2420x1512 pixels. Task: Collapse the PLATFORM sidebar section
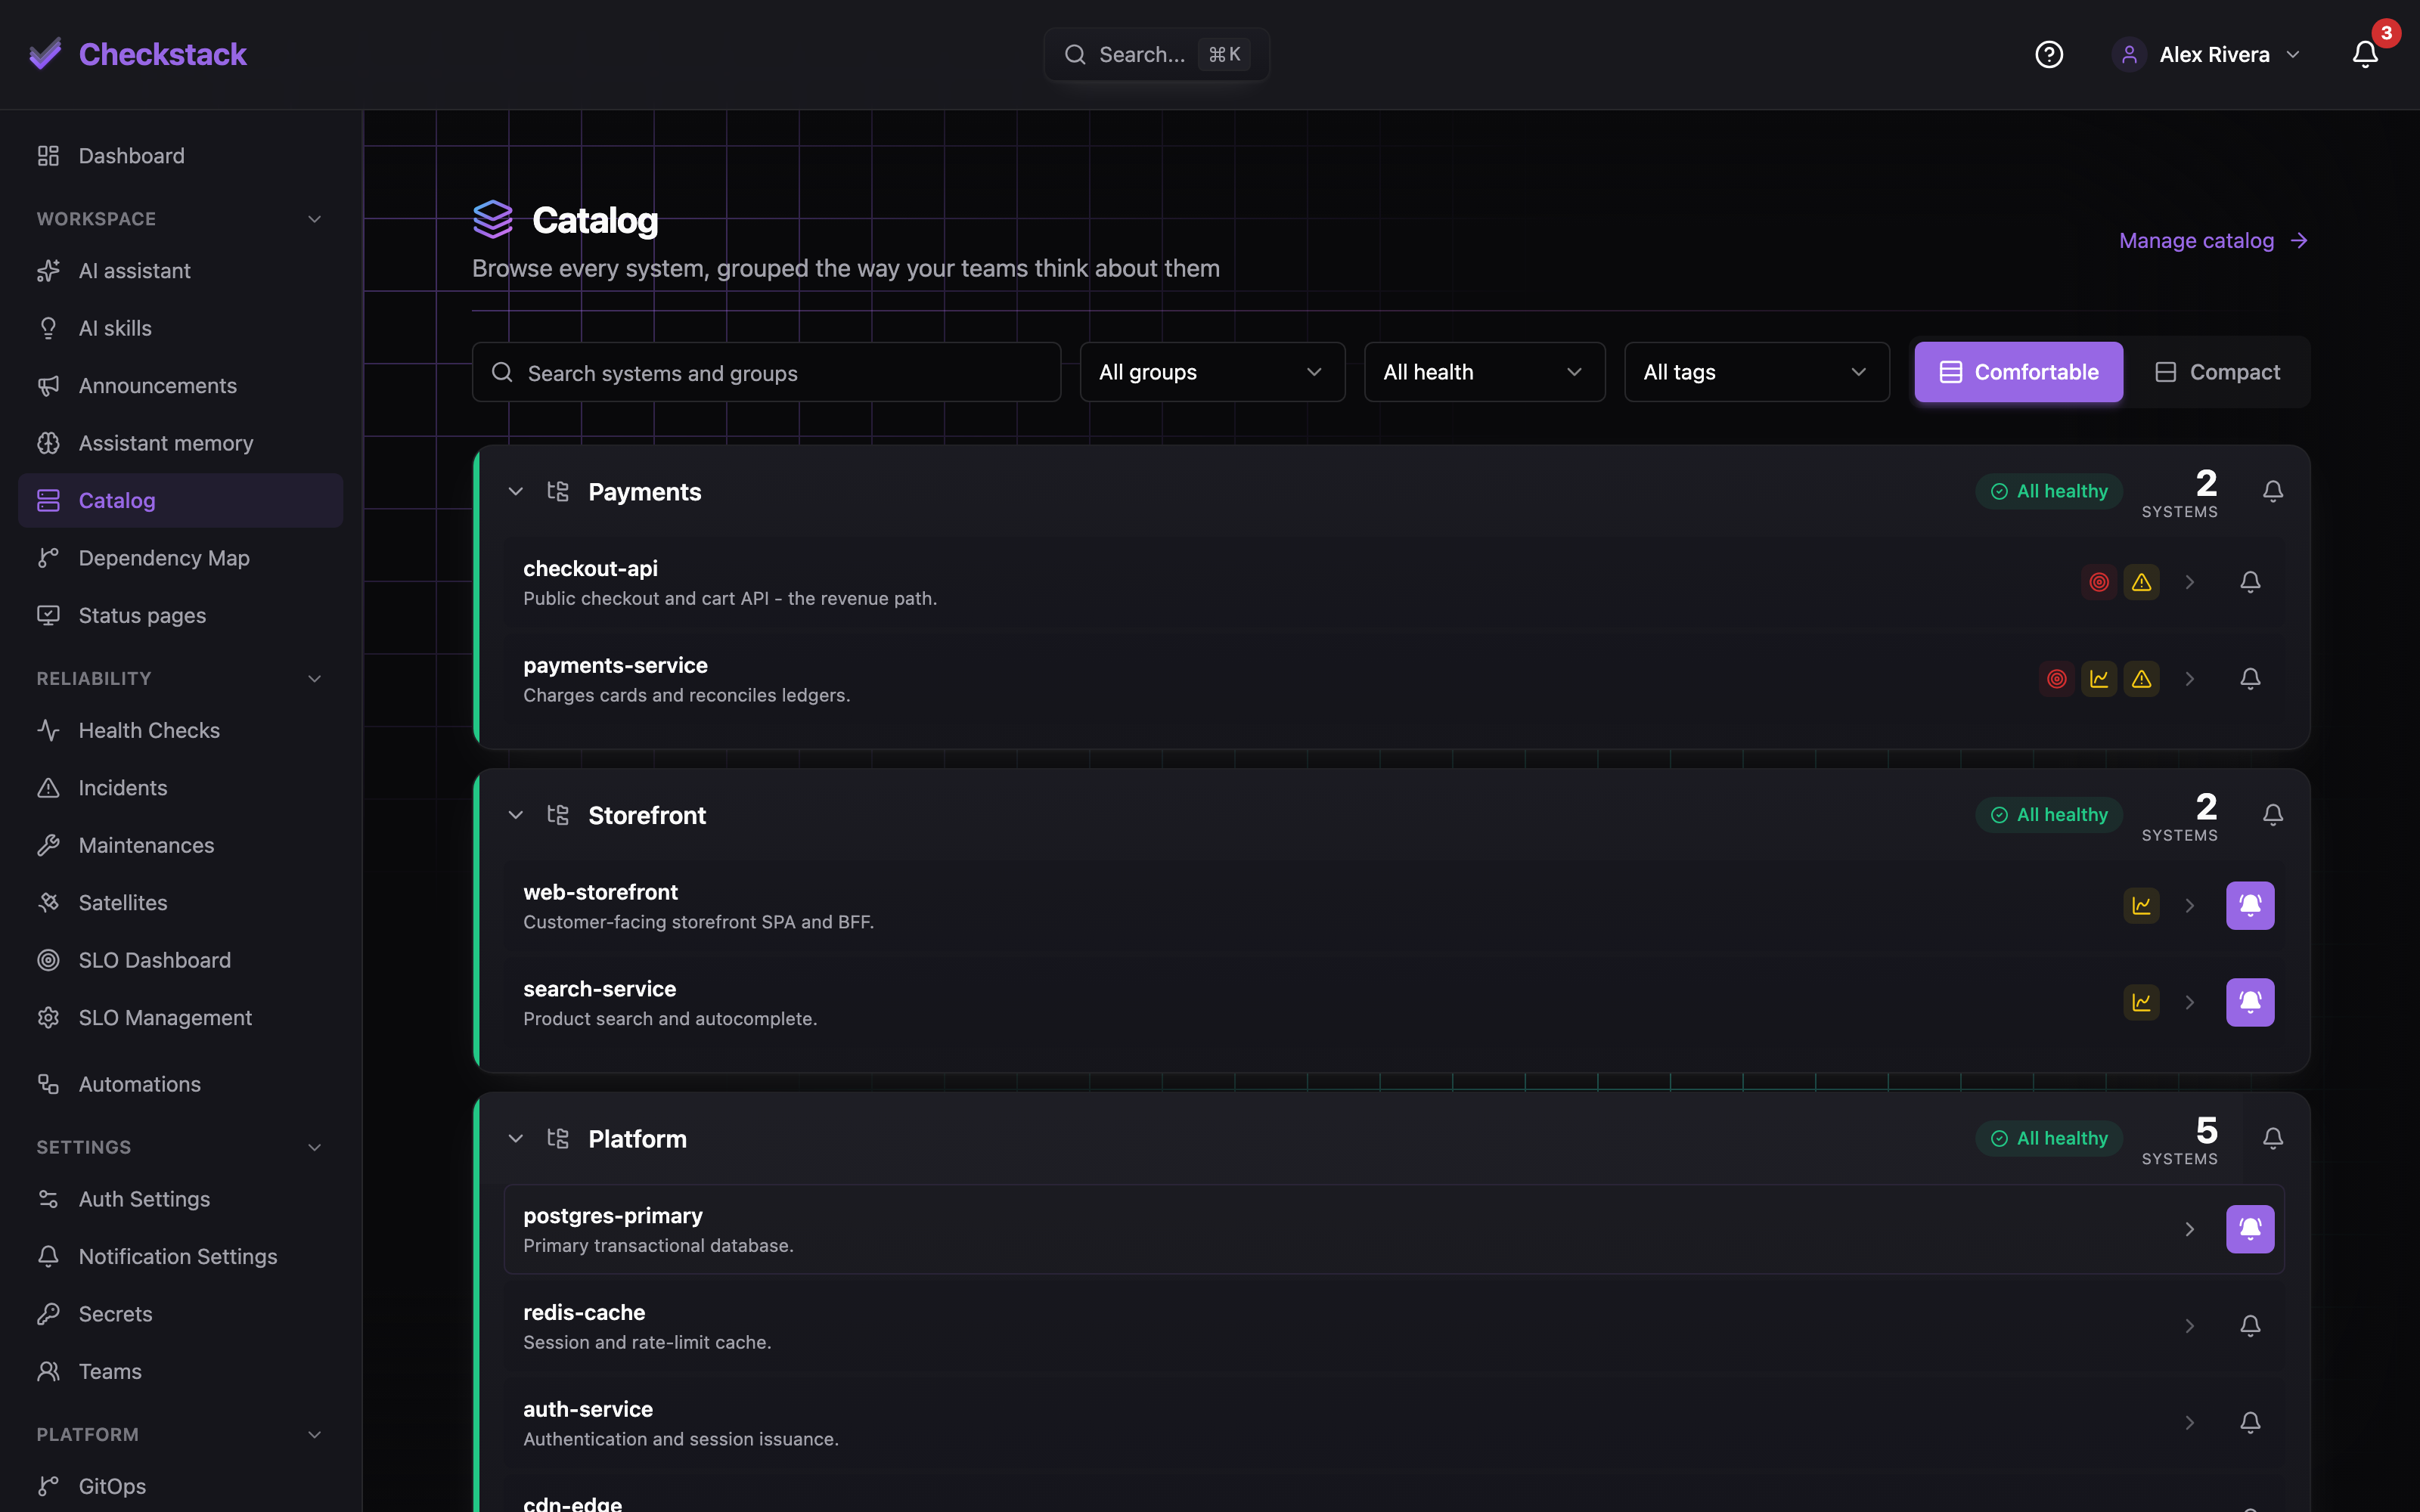(x=315, y=1434)
